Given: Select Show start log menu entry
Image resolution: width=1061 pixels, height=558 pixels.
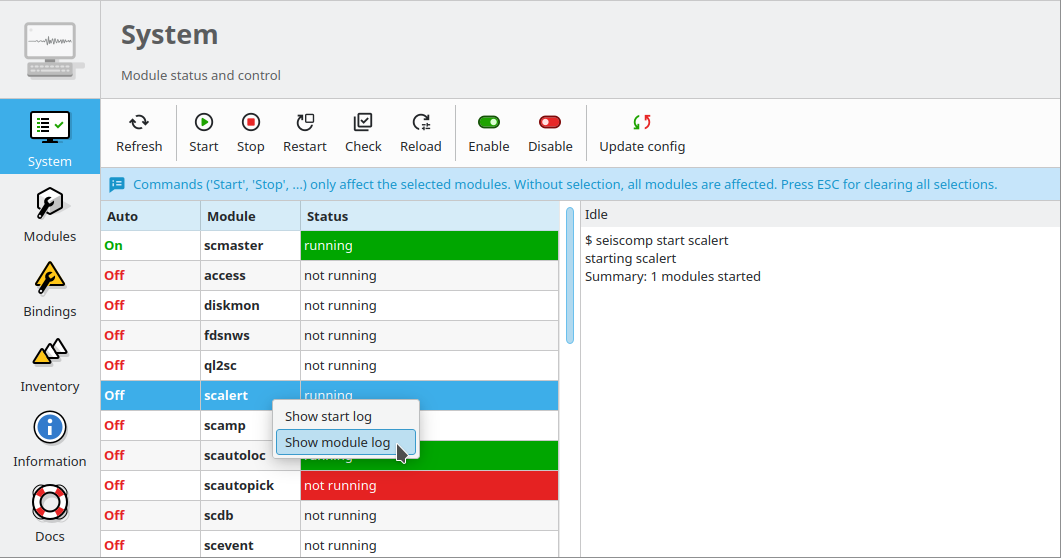Looking at the screenshot, I should point(328,416).
